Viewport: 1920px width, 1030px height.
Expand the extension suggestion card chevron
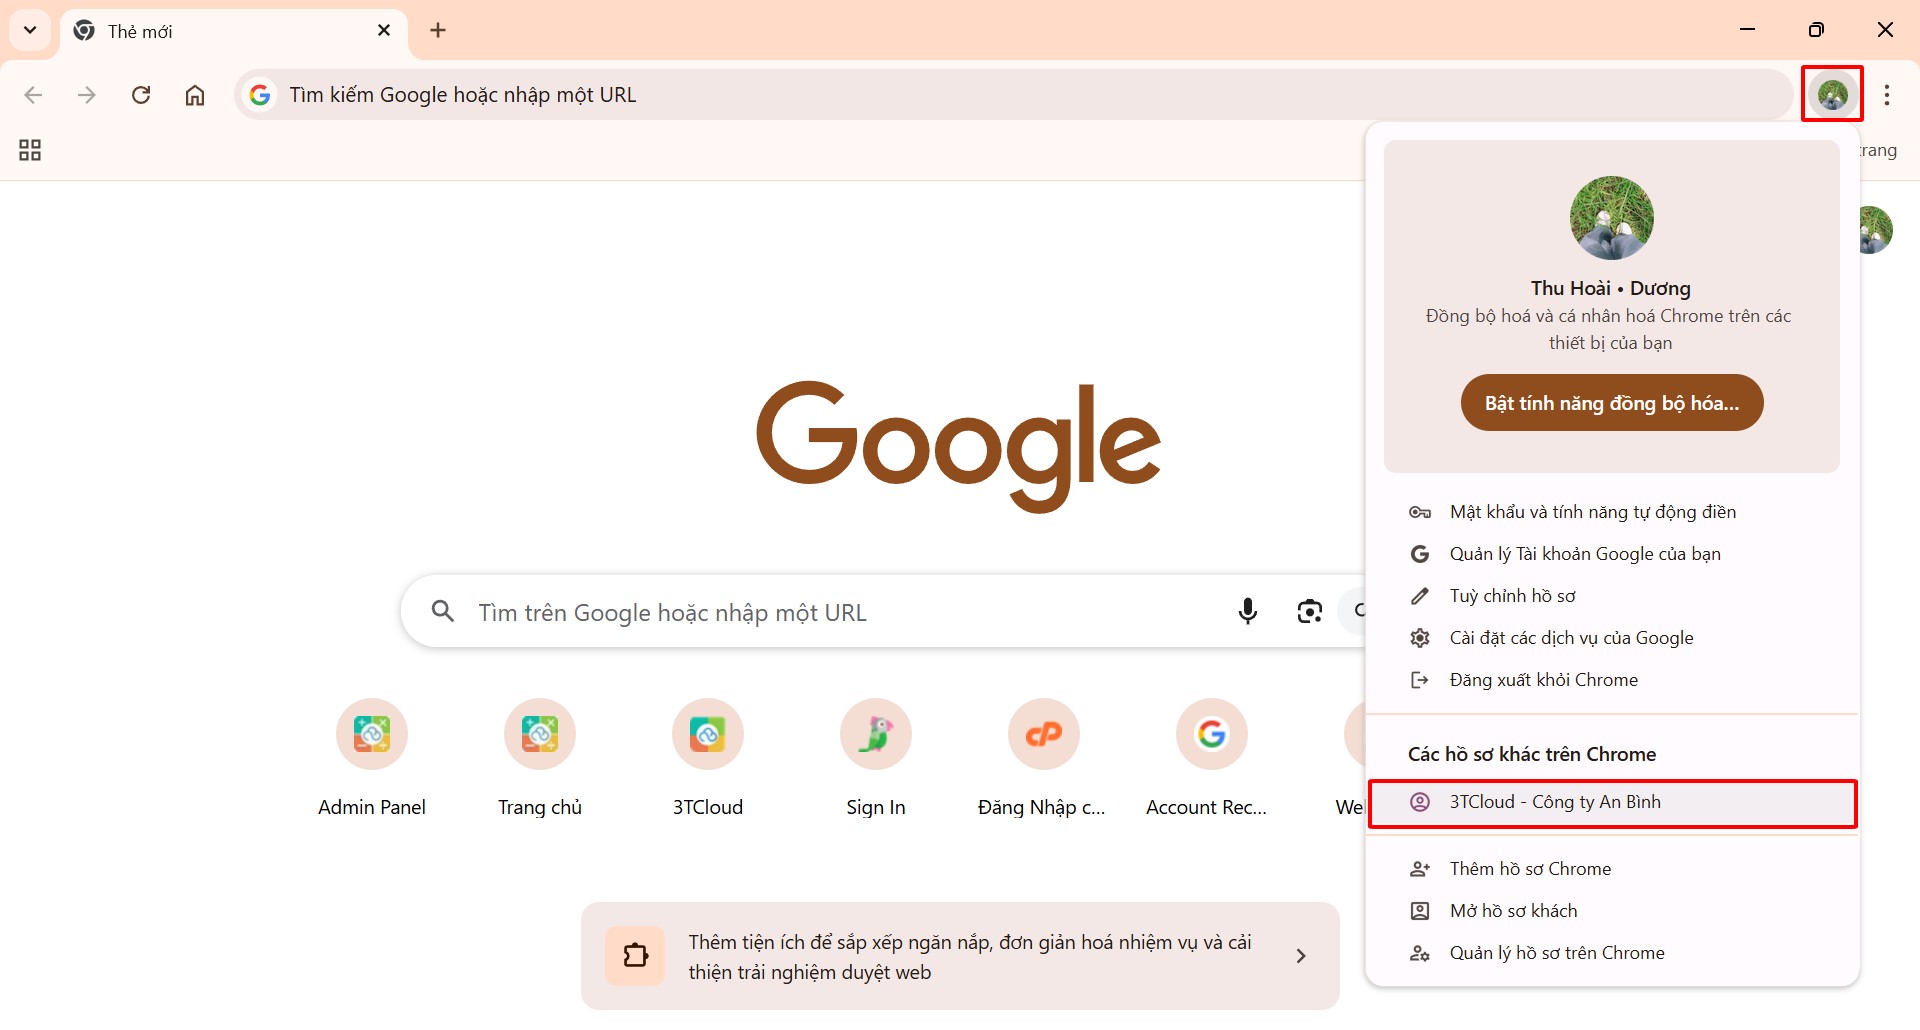[x=1300, y=956]
